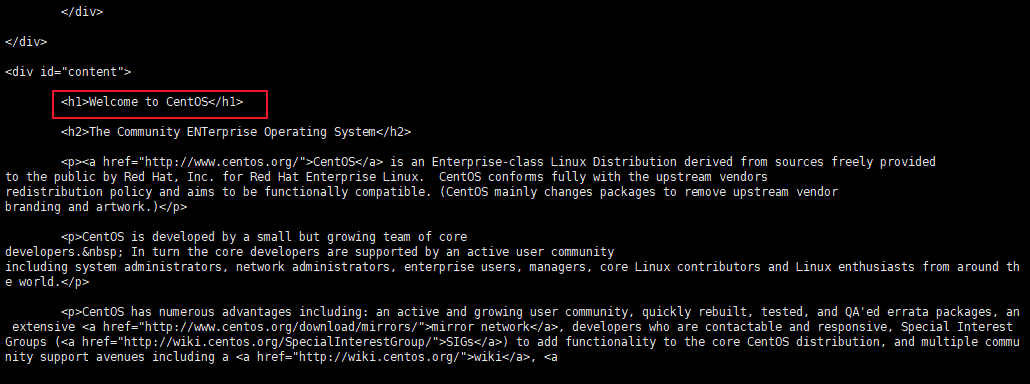
Task: Click the indented closing '</div>' tag at top
Action: tap(82, 12)
